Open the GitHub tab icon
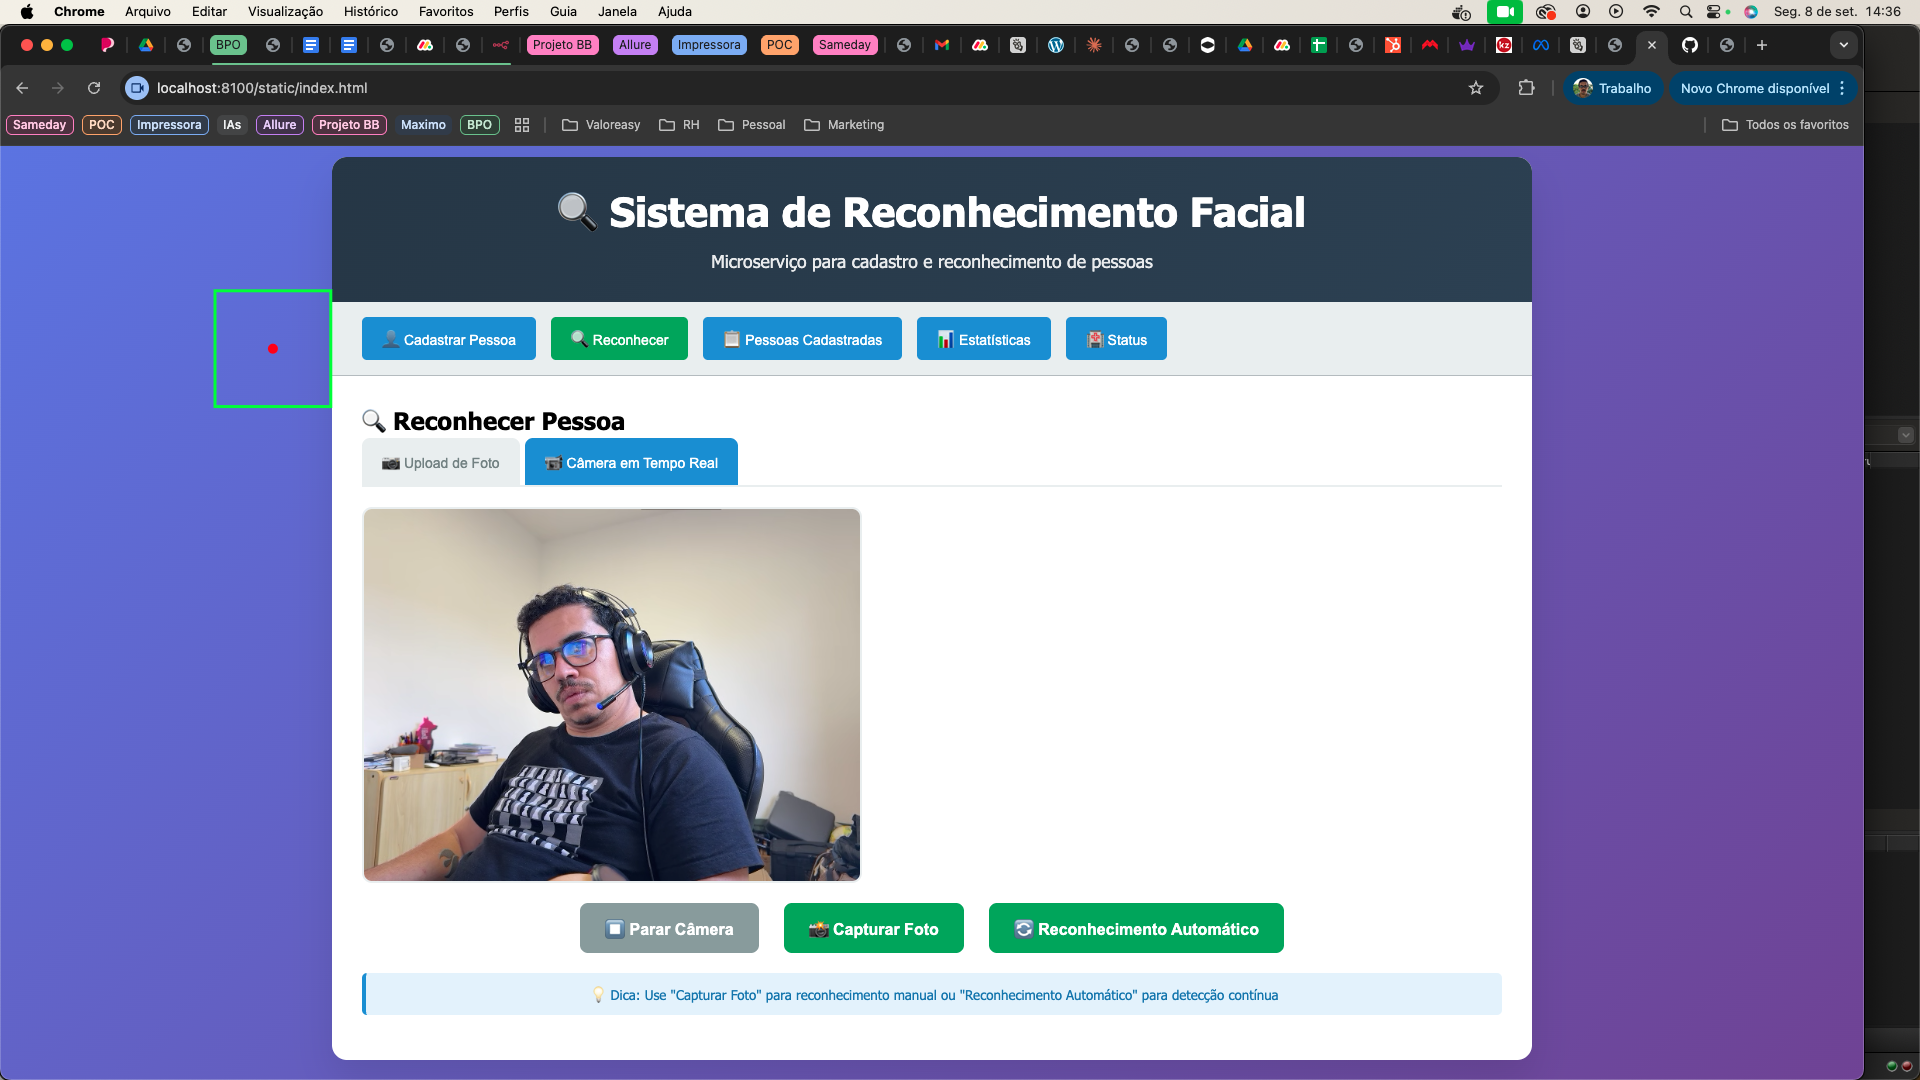The image size is (1920, 1080). click(1690, 45)
